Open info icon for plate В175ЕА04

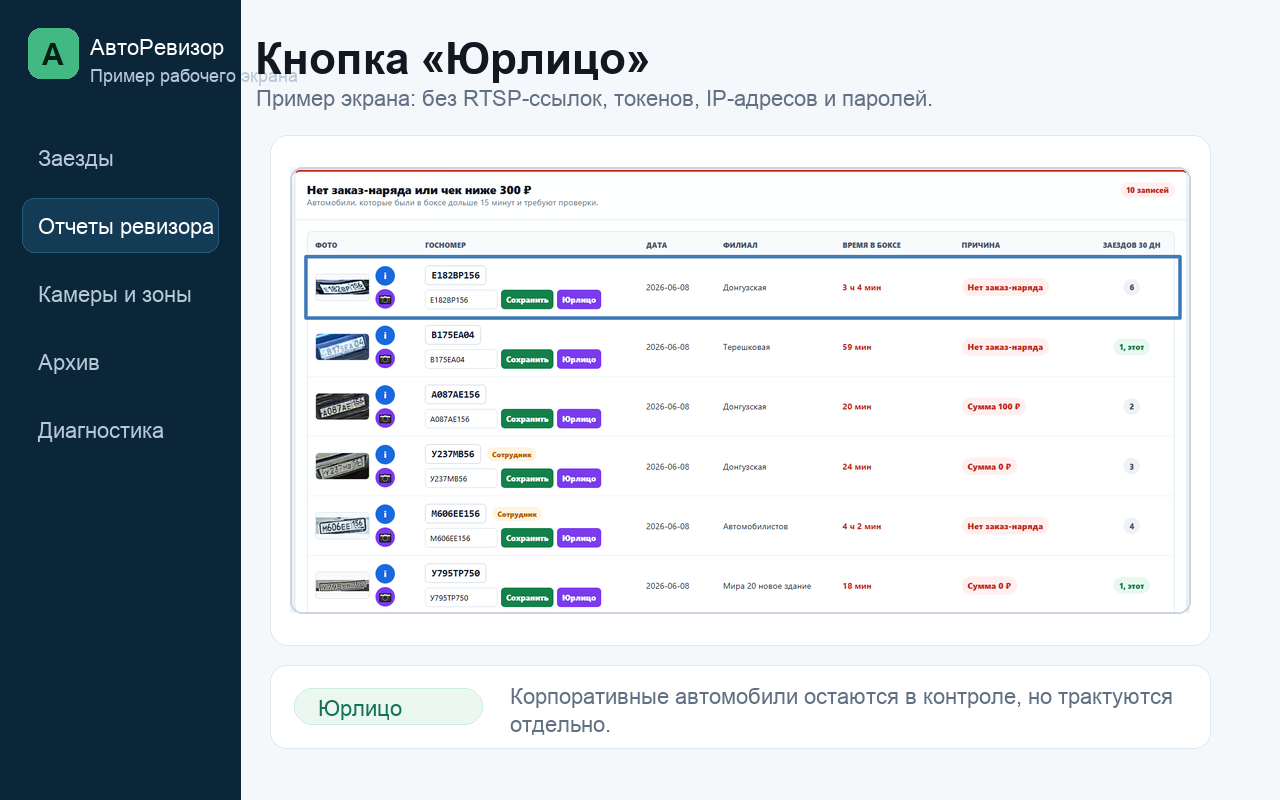(385, 335)
